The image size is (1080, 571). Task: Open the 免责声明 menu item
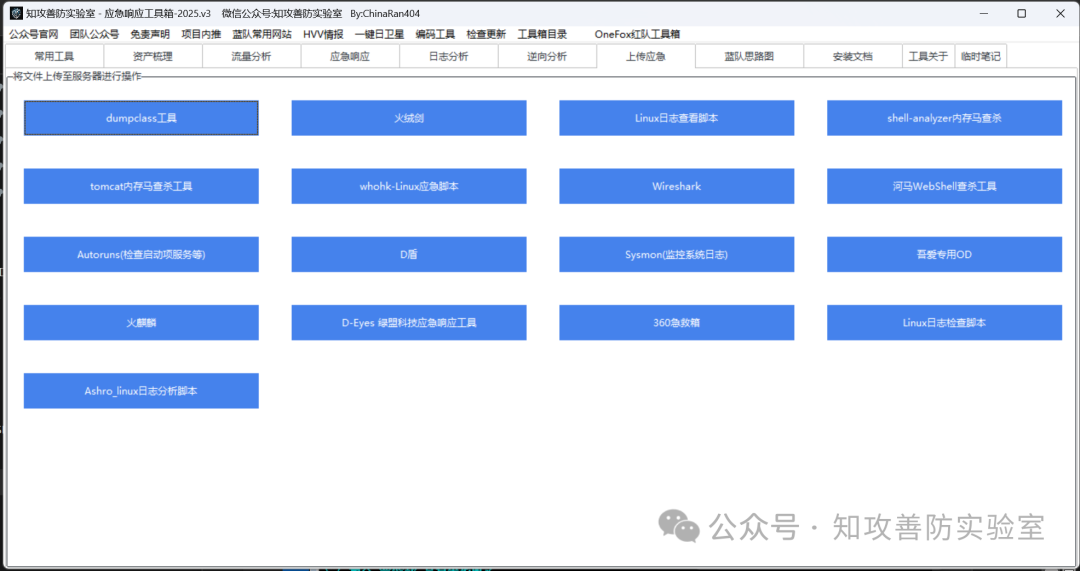(x=150, y=34)
